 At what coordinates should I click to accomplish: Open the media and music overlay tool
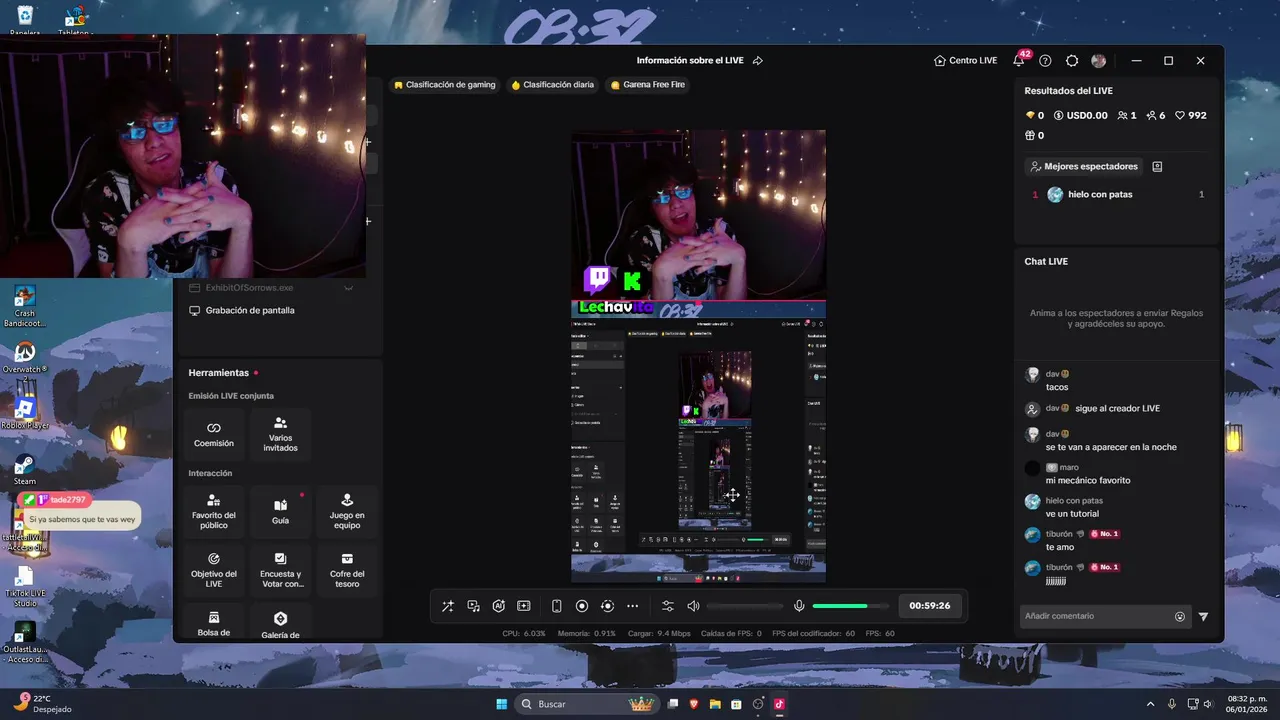coord(473,606)
